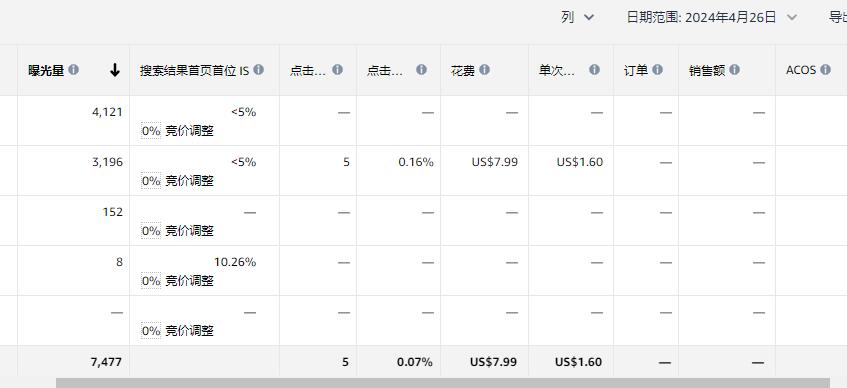This screenshot has height=388, width=847.
Task: Click info icon next to 花费 column
Action: click(485, 70)
